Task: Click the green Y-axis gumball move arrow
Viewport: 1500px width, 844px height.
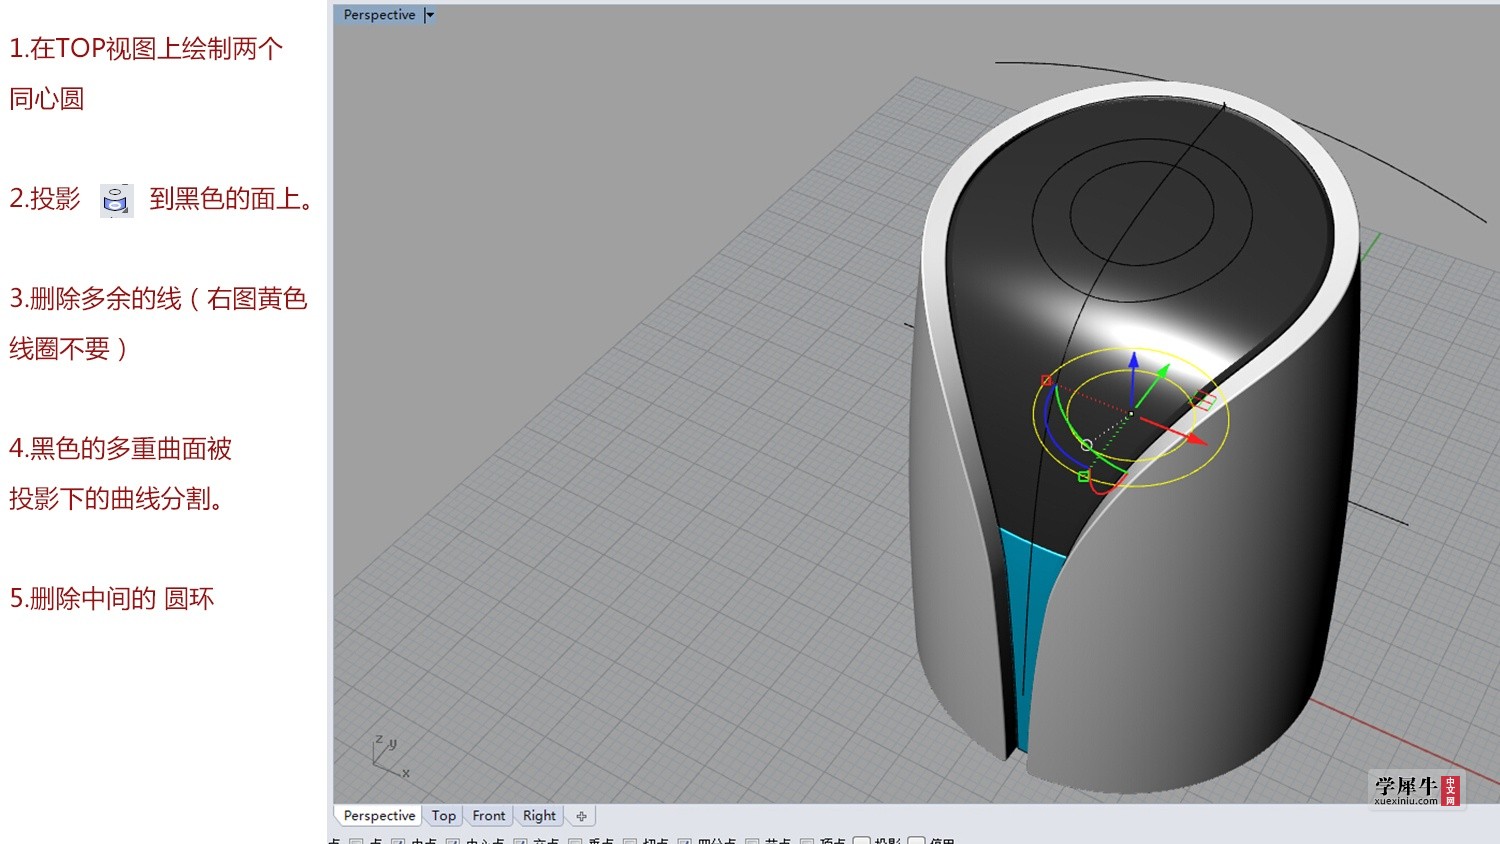Action: coord(1160,375)
